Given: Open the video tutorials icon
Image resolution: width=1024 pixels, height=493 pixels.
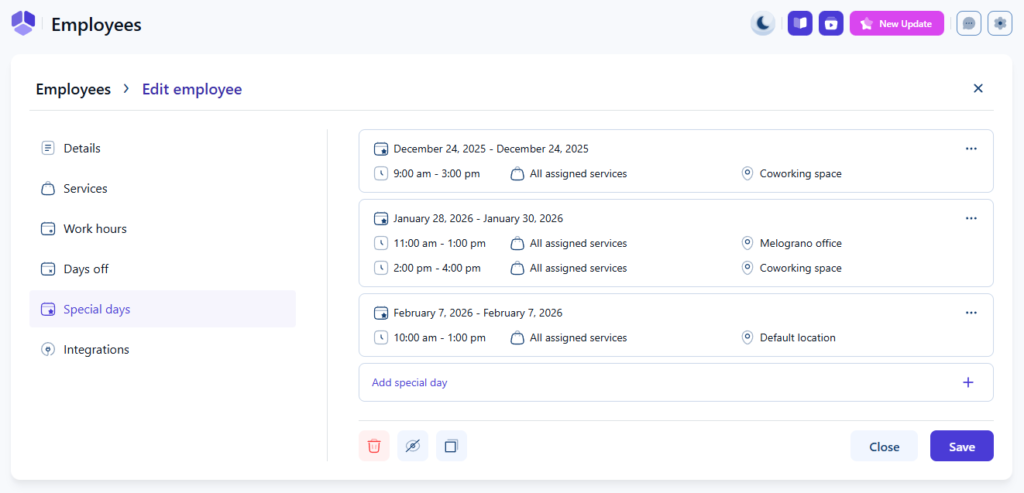Looking at the screenshot, I should click(830, 23).
